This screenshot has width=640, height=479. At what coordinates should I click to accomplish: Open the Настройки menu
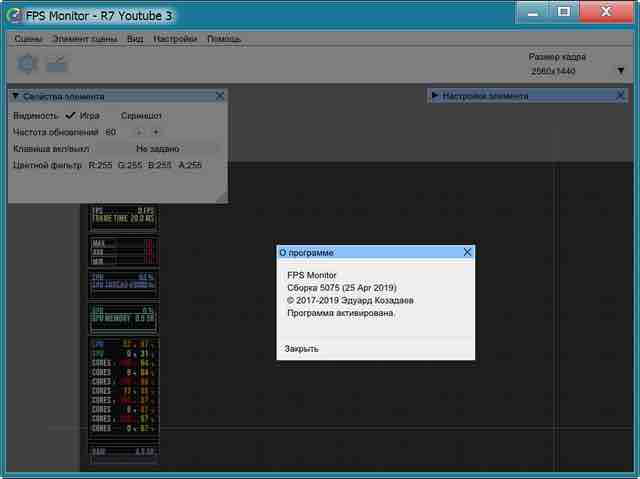[175, 39]
